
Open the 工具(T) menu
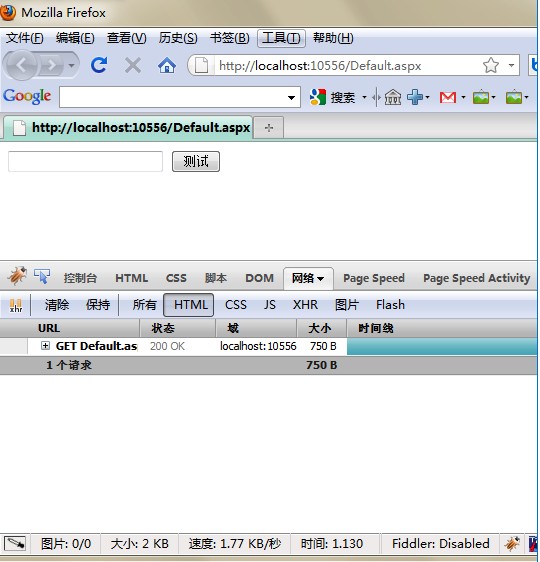coord(281,38)
